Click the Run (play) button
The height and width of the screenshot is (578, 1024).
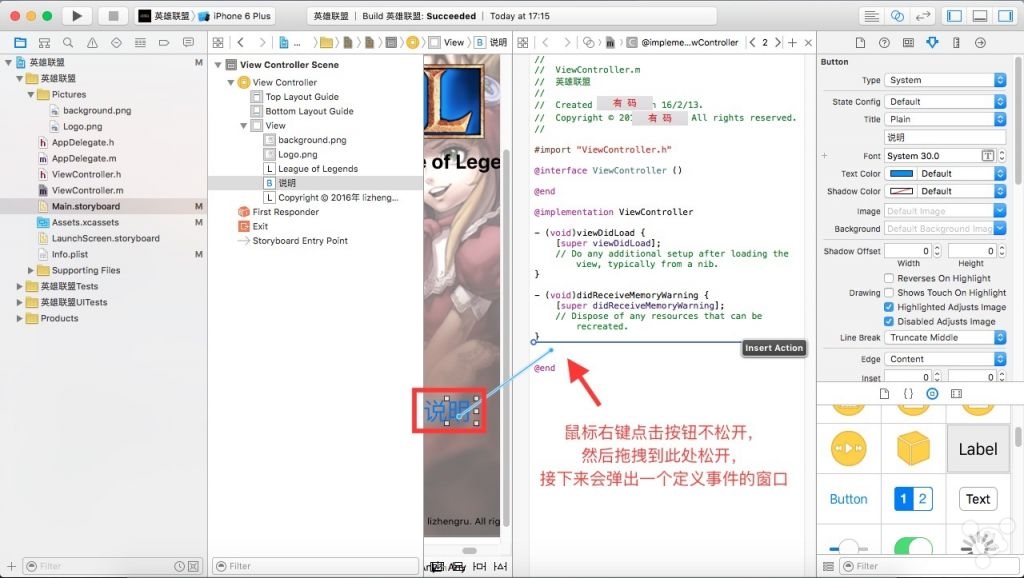coord(77,16)
